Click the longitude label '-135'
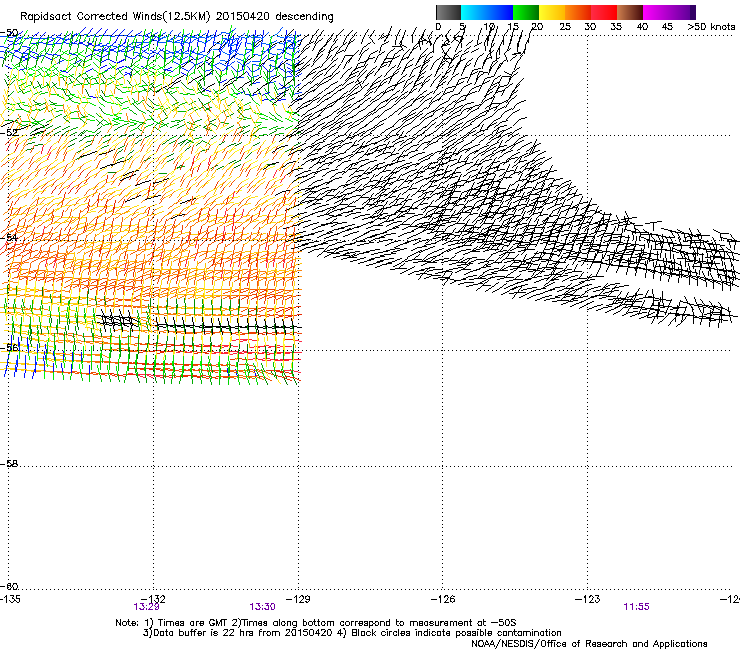740x650 pixels. click(10, 599)
